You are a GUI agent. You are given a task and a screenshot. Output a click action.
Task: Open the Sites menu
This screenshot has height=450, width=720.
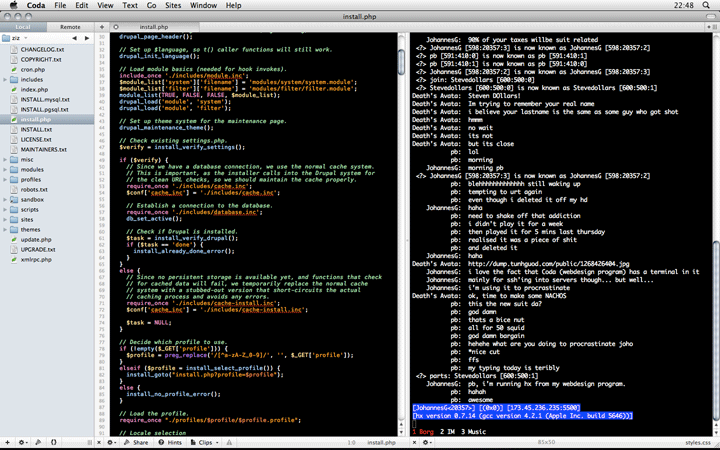[173, 5]
